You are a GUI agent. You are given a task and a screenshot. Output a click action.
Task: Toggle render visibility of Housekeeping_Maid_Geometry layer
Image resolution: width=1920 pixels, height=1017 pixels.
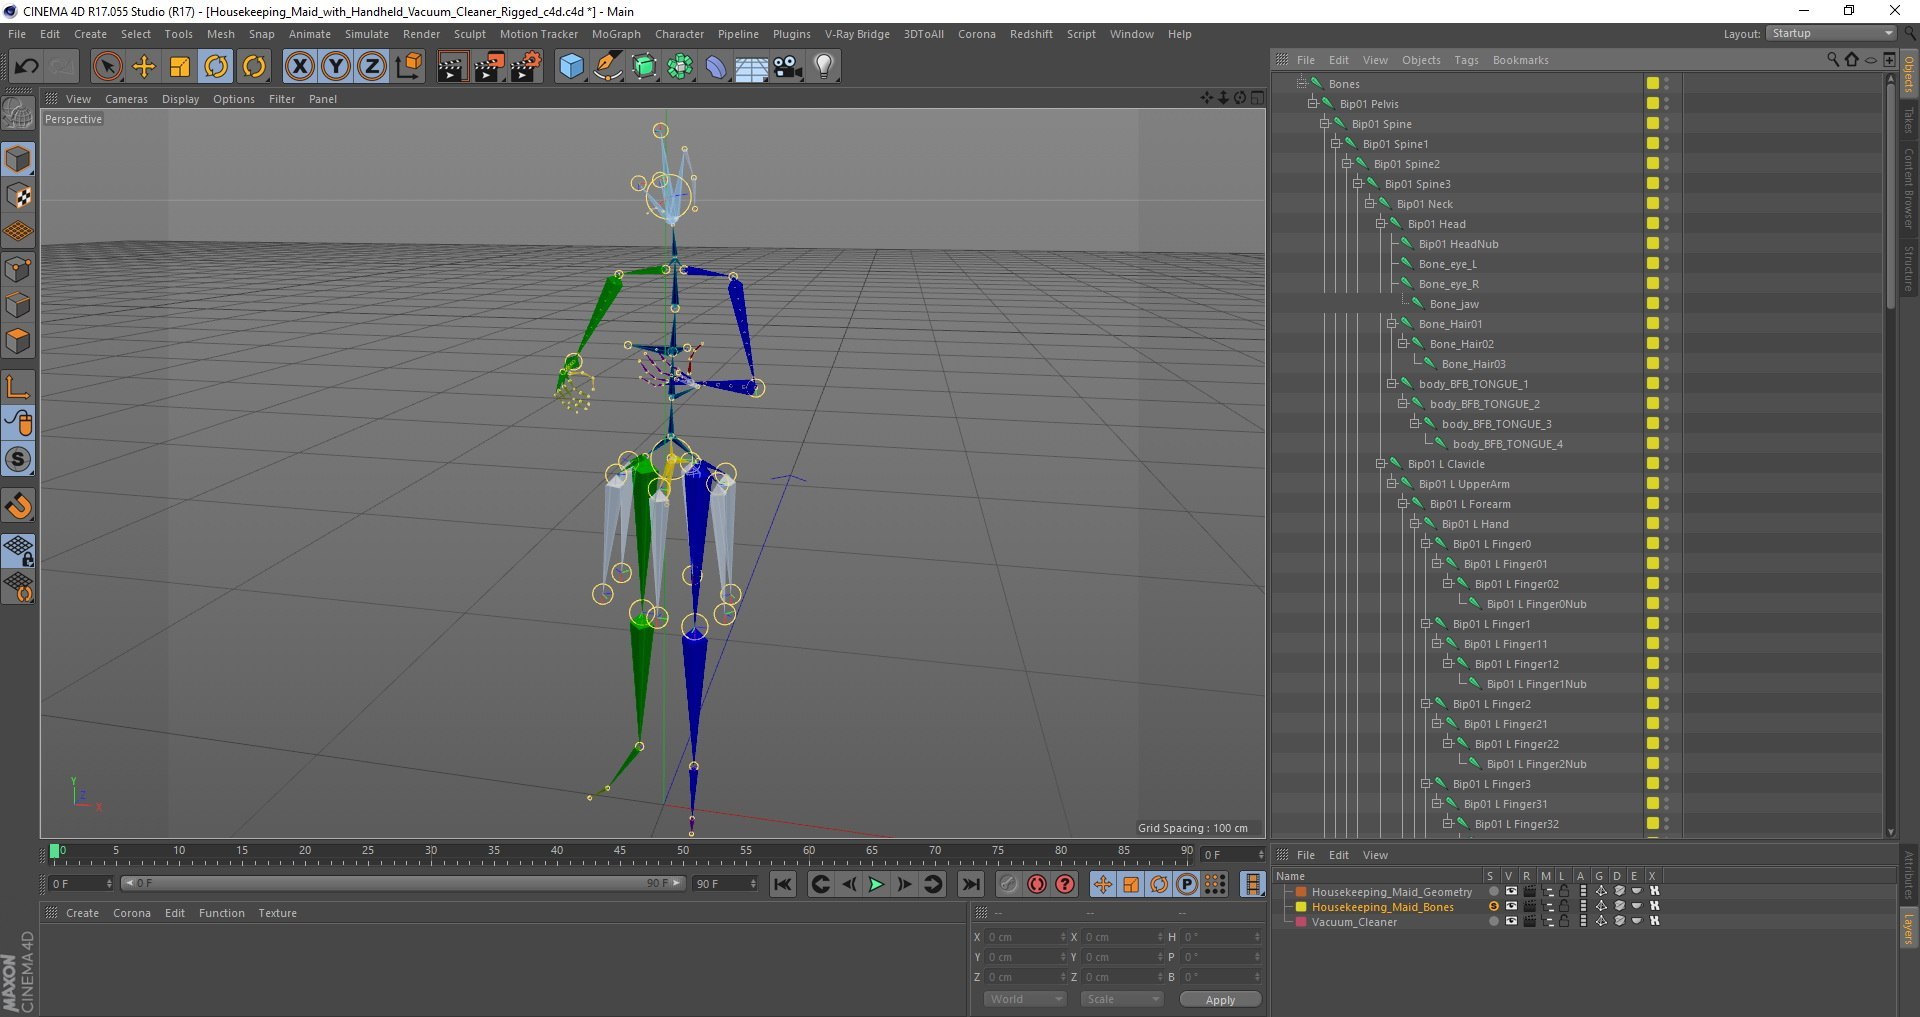click(1529, 891)
